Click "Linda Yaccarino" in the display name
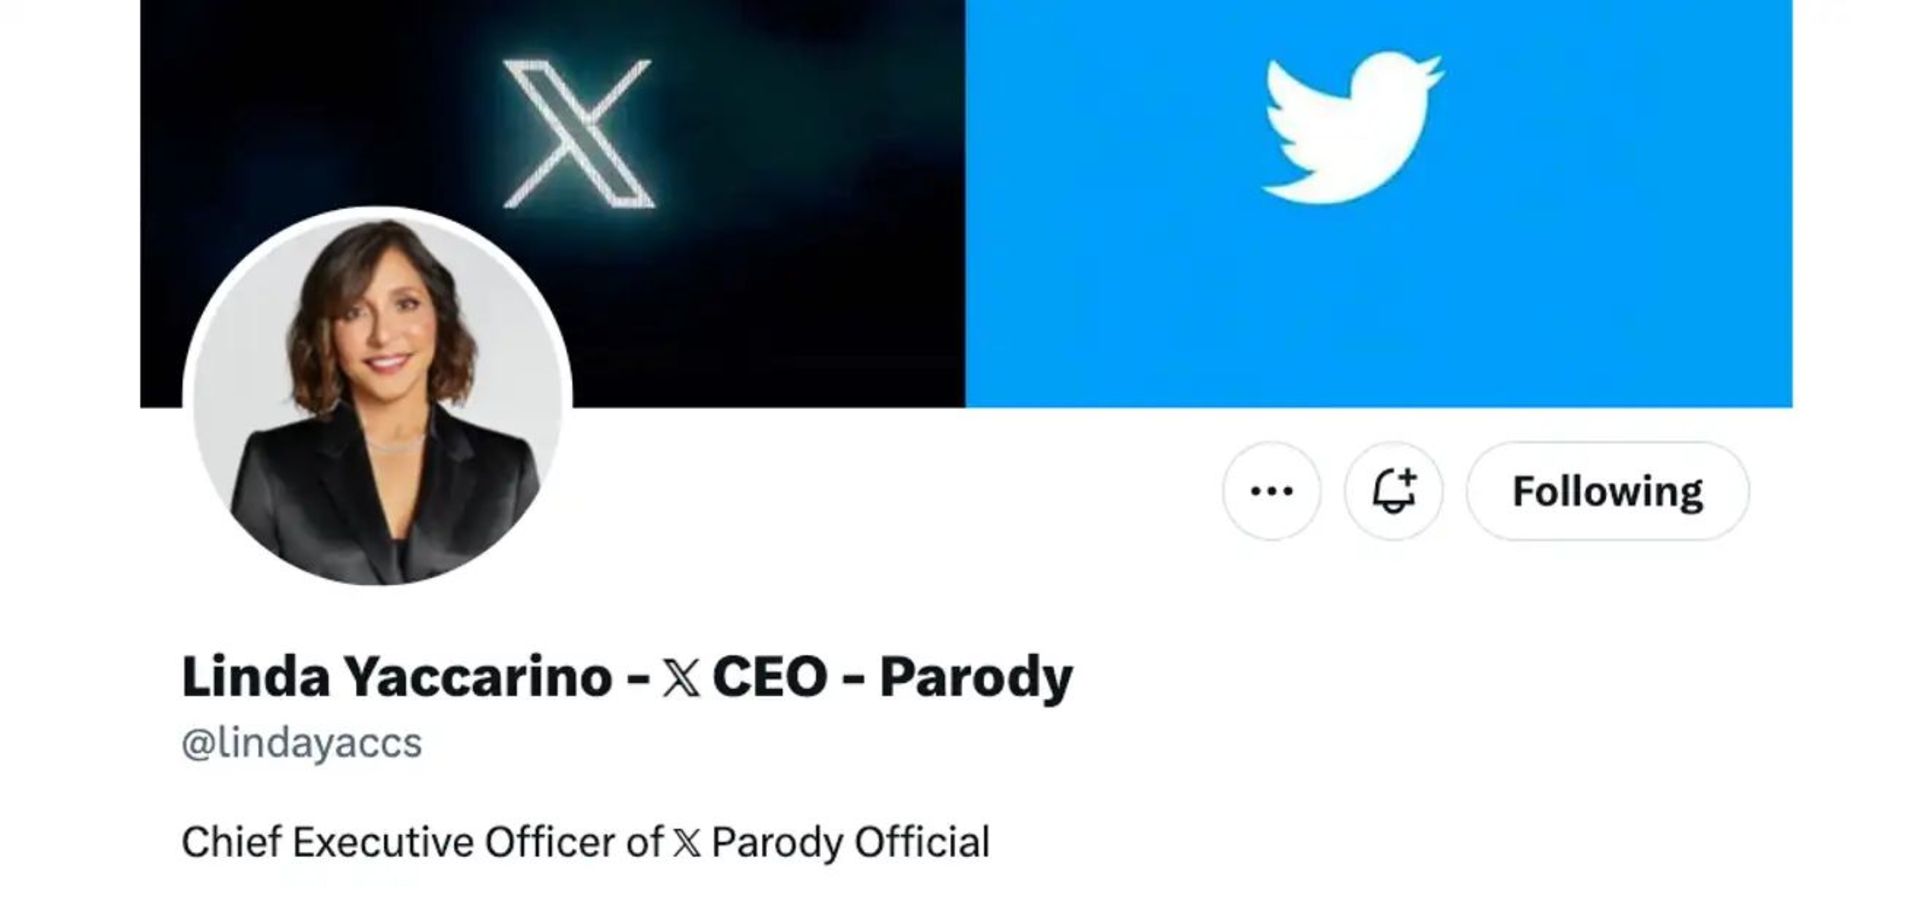The width and height of the screenshot is (1920, 915). point(396,677)
